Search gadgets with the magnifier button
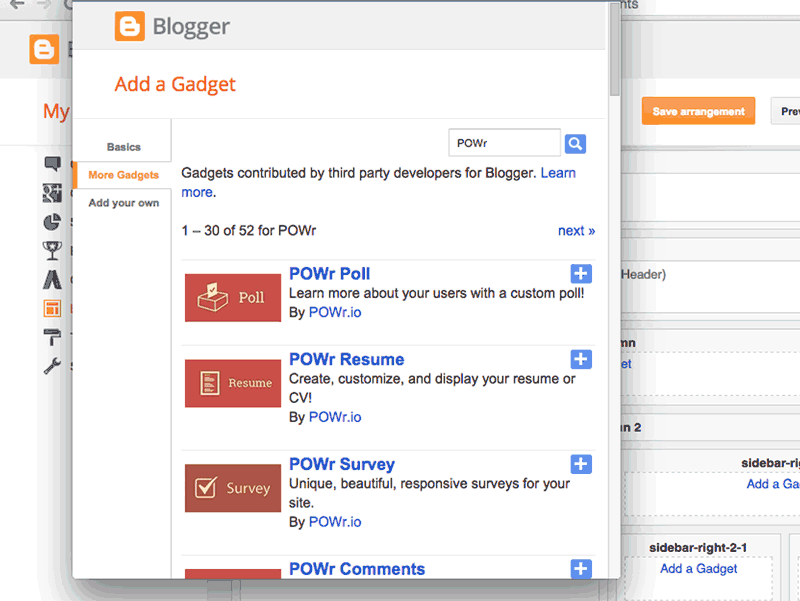The height and width of the screenshot is (601, 800). [x=575, y=143]
